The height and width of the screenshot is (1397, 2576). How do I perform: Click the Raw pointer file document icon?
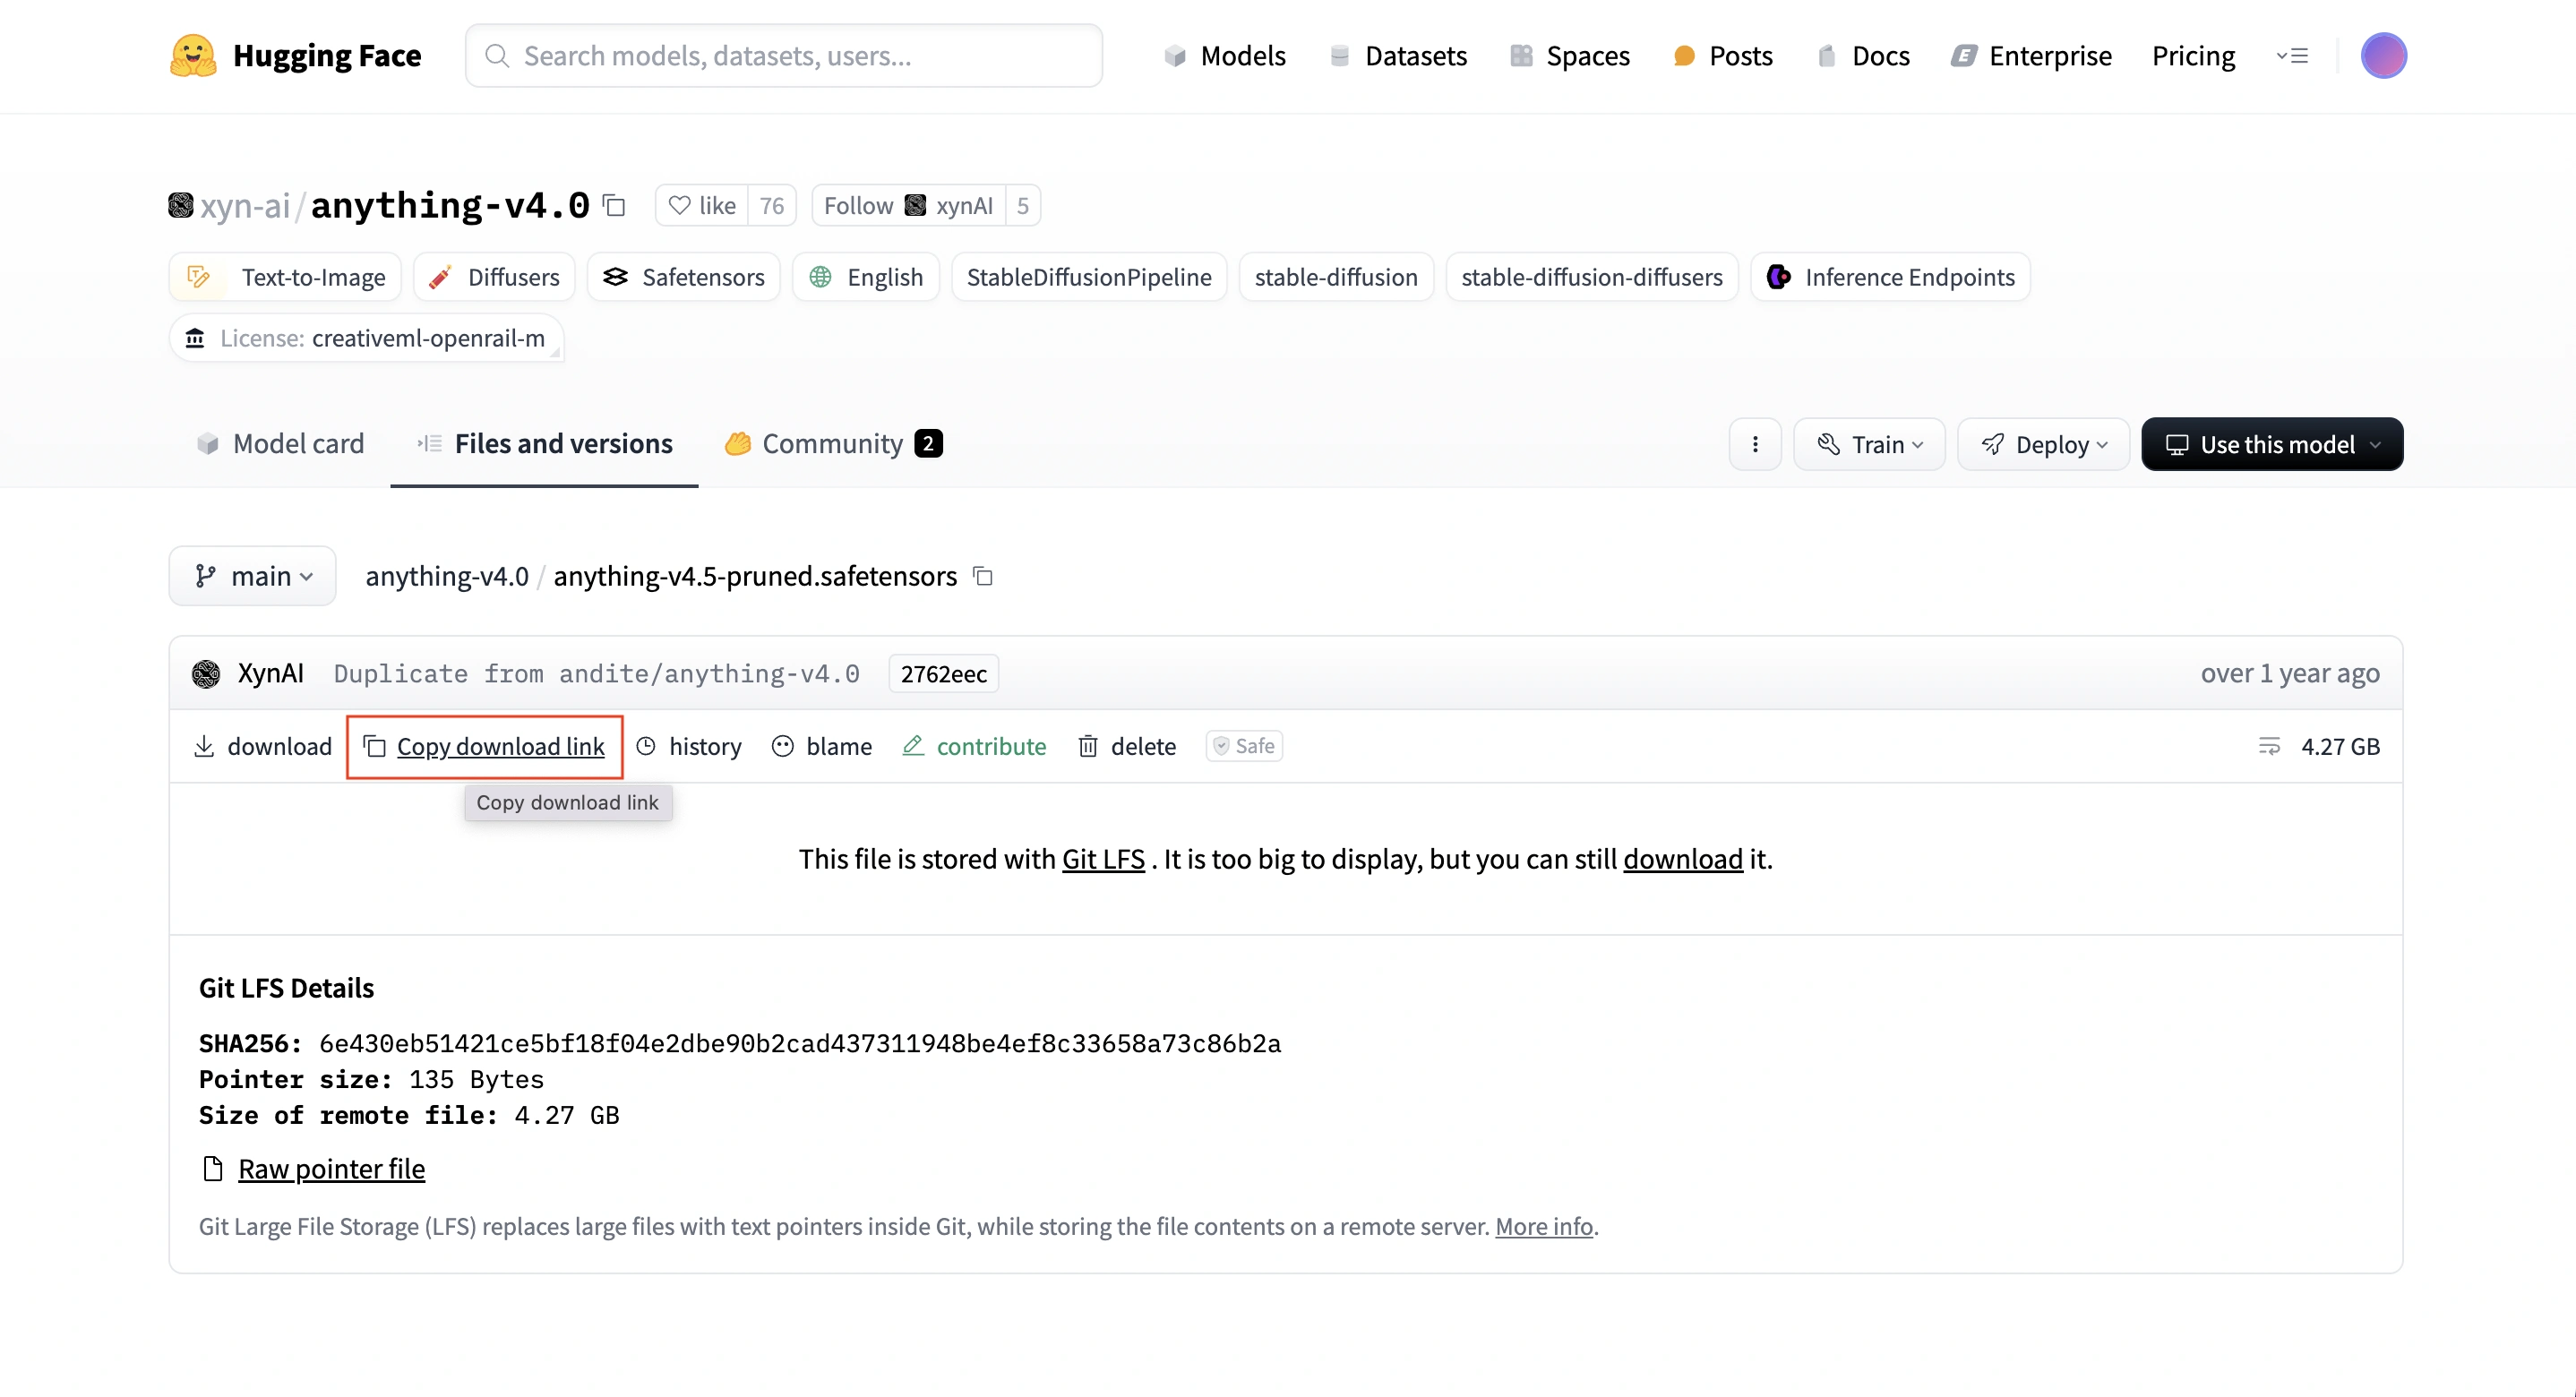tap(212, 1168)
